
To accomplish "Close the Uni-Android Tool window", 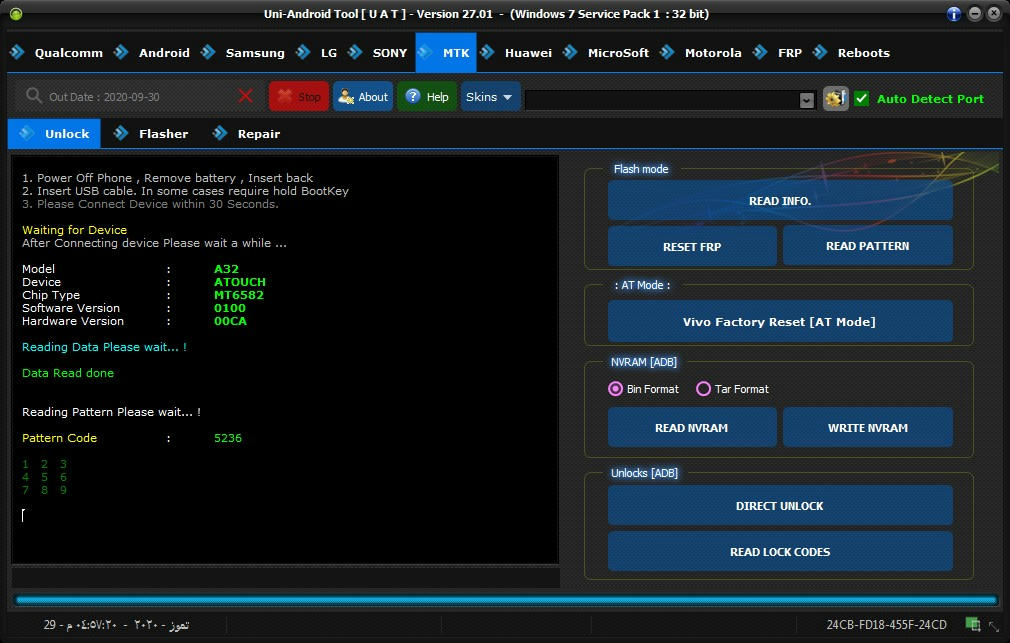I will [995, 14].
